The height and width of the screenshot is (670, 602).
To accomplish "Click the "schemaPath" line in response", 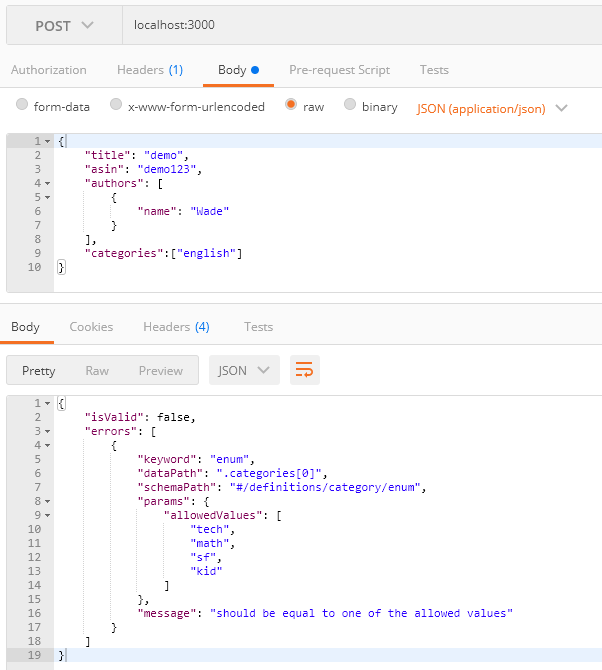I will (282, 487).
